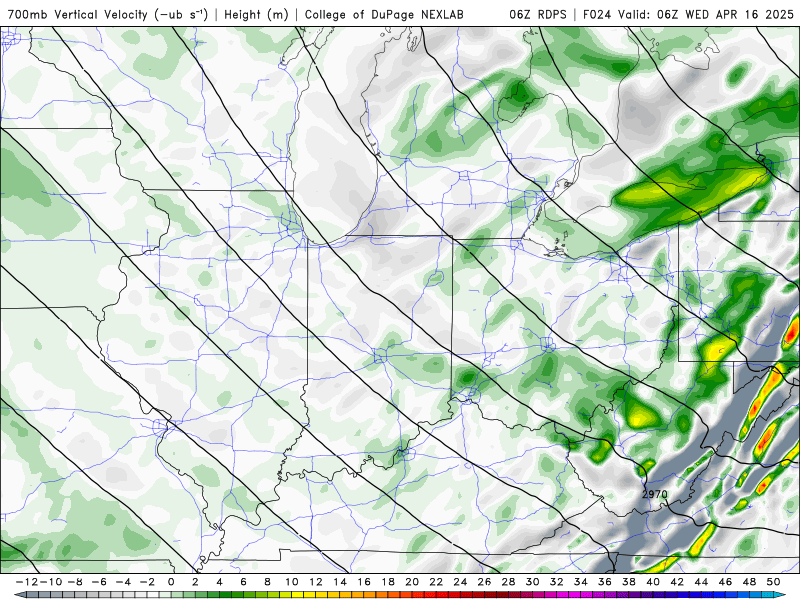800x600 pixels.
Task: Select the '30' color scale value
Action: pyautogui.click(x=532, y=582)
